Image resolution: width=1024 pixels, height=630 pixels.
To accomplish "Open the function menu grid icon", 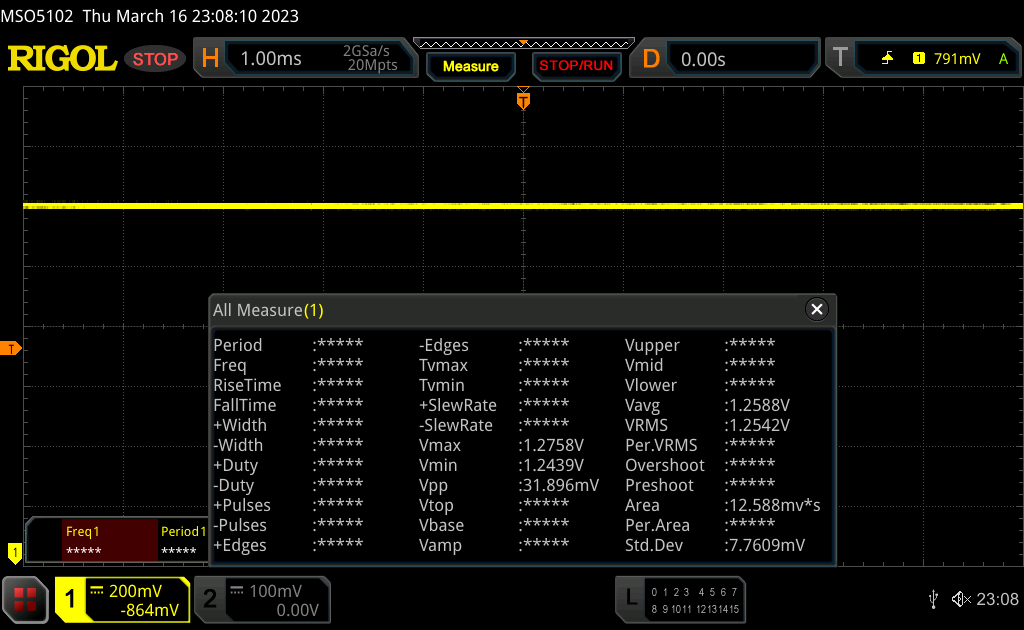I will pos(26,599).
